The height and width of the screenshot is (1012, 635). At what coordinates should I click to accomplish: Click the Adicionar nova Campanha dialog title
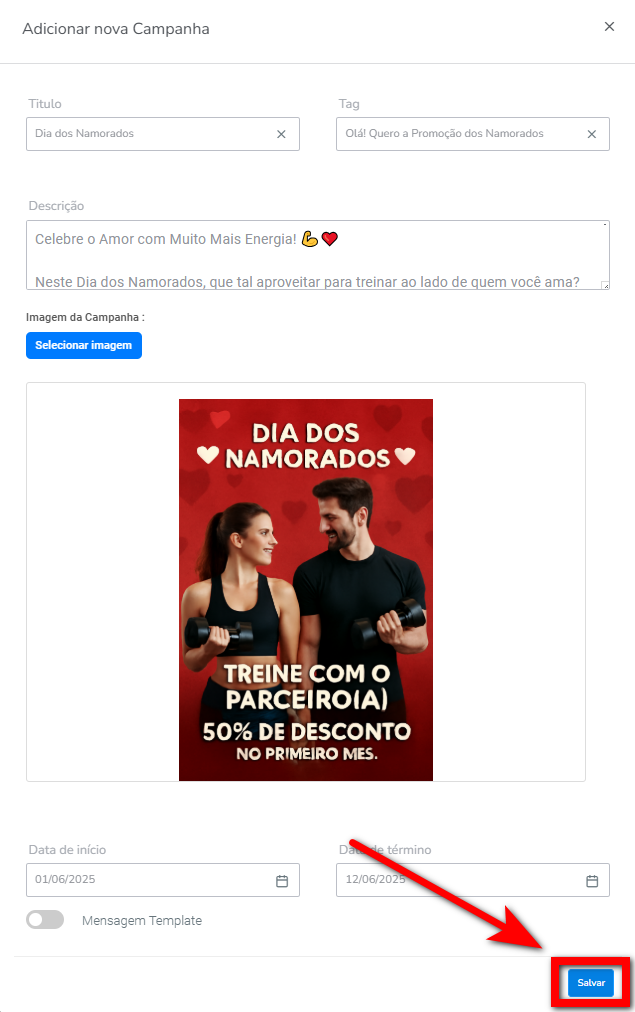pyautogui.click(x=116, y=29)
